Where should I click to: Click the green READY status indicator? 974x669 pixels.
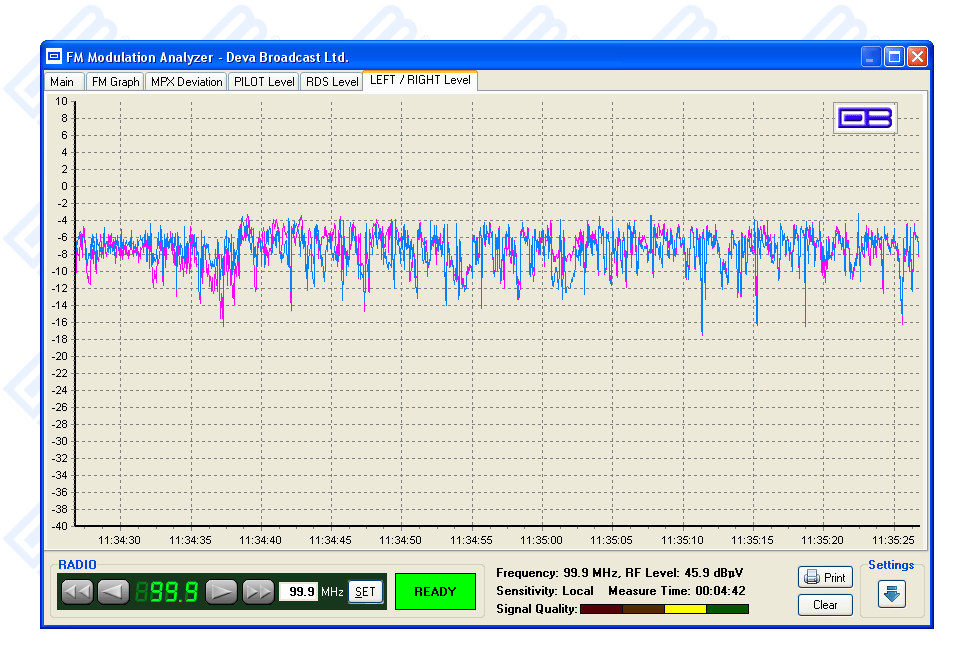(435, 592)
